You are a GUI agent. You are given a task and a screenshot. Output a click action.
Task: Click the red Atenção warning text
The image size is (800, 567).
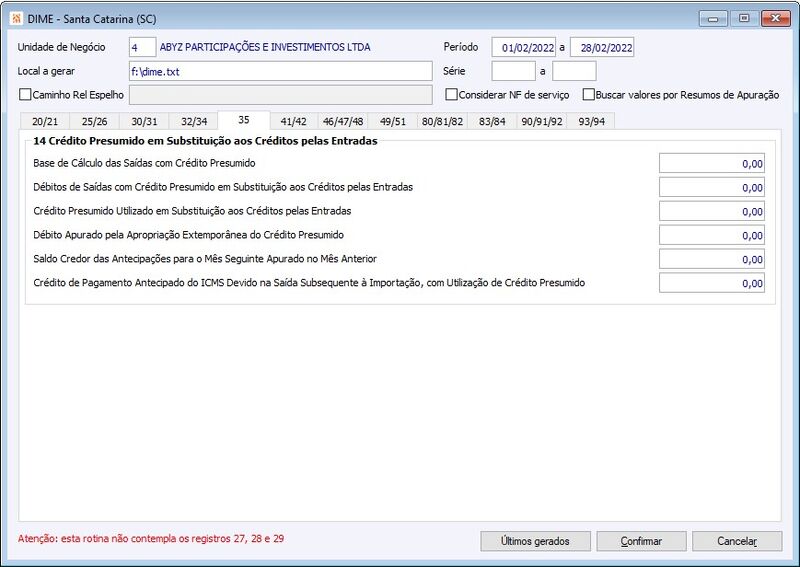click(151, 538)
